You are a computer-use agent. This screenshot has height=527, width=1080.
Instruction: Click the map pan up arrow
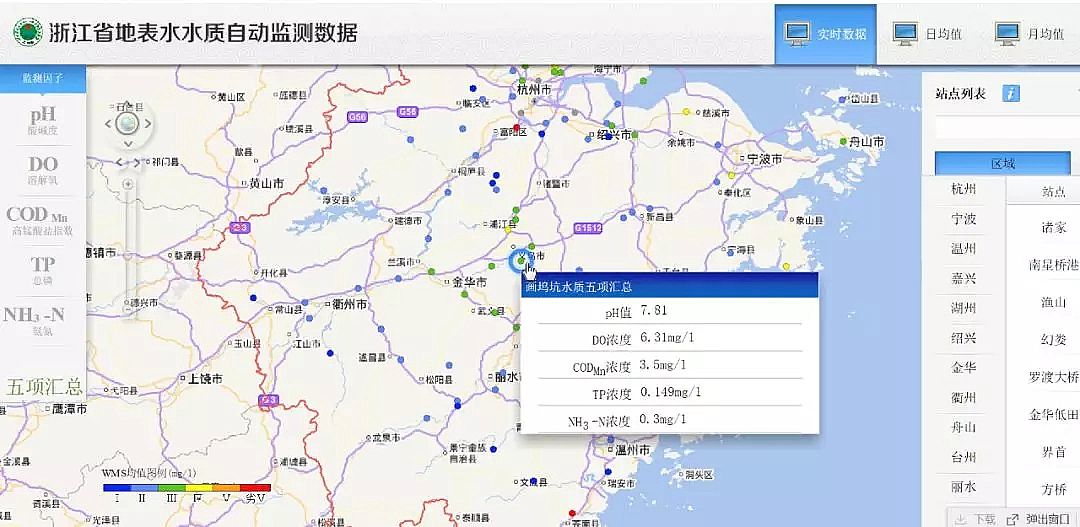pos(127,104)
